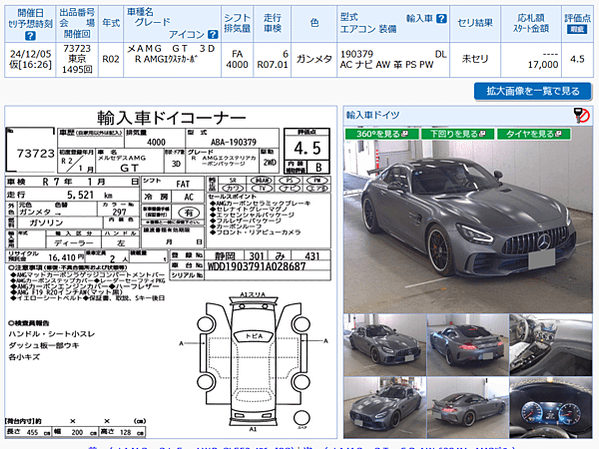Open the interior seat thumbnail photo
This screenshot has height=449, width=599.
point(551,345)
